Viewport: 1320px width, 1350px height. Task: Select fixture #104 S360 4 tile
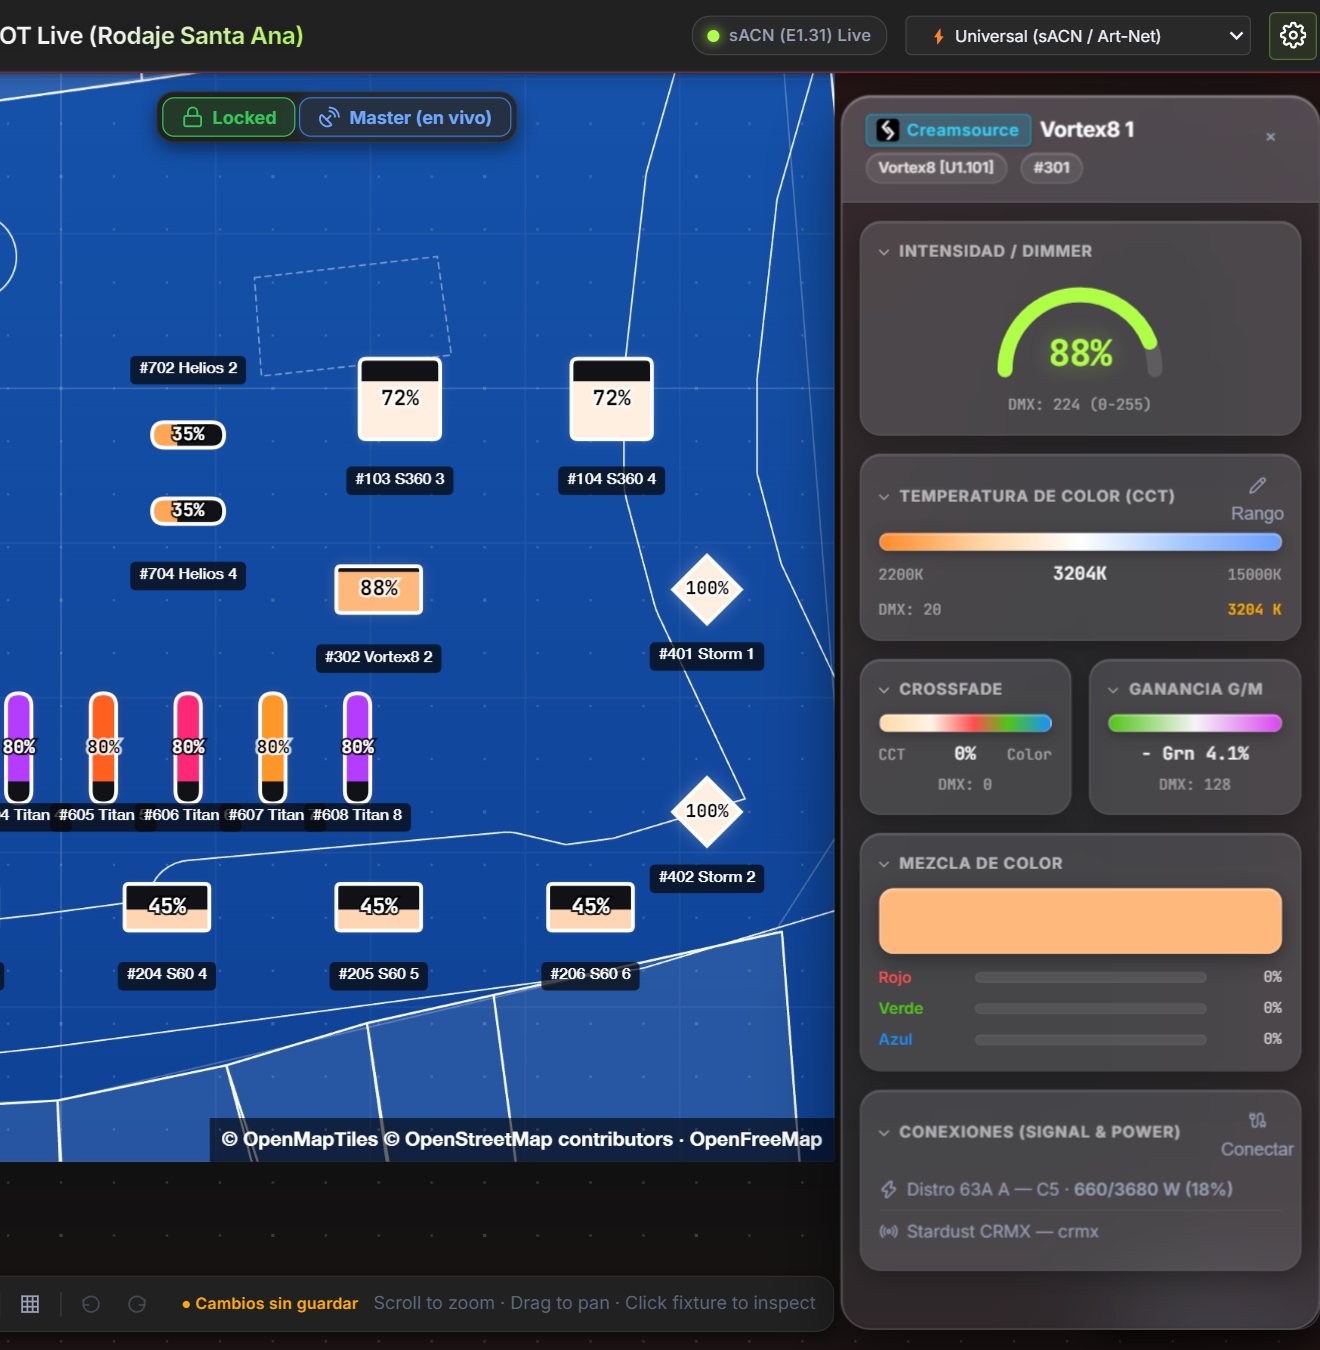pyautogui.click(x=612, y=399)
